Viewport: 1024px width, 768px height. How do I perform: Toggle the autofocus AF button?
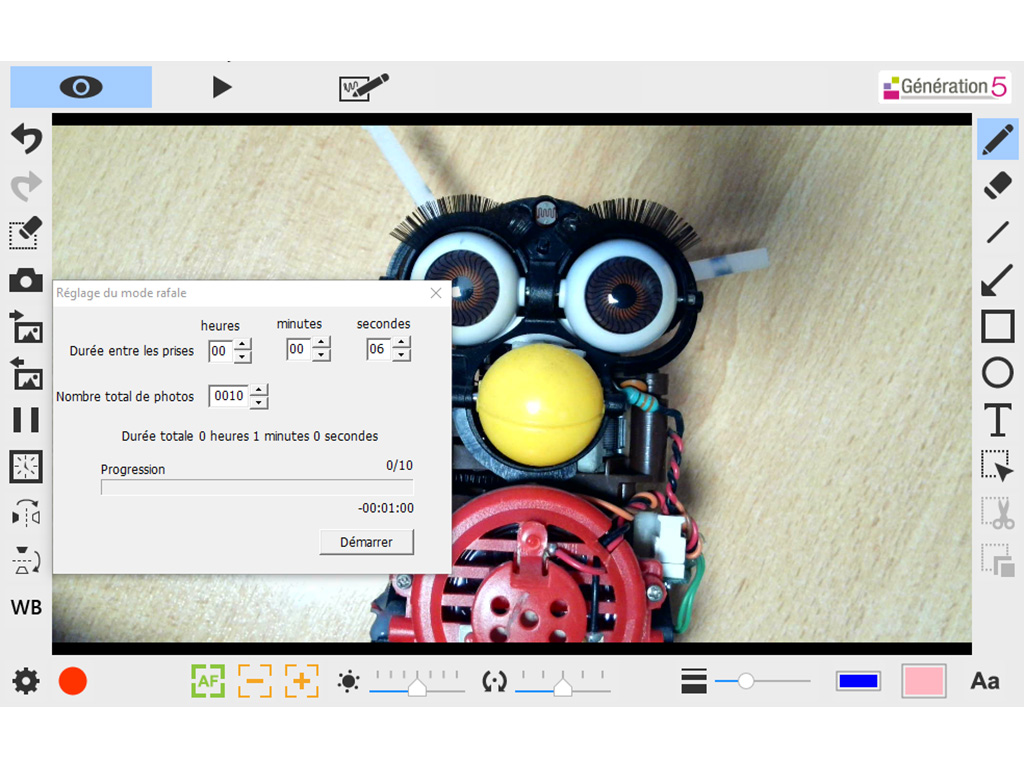208,681
